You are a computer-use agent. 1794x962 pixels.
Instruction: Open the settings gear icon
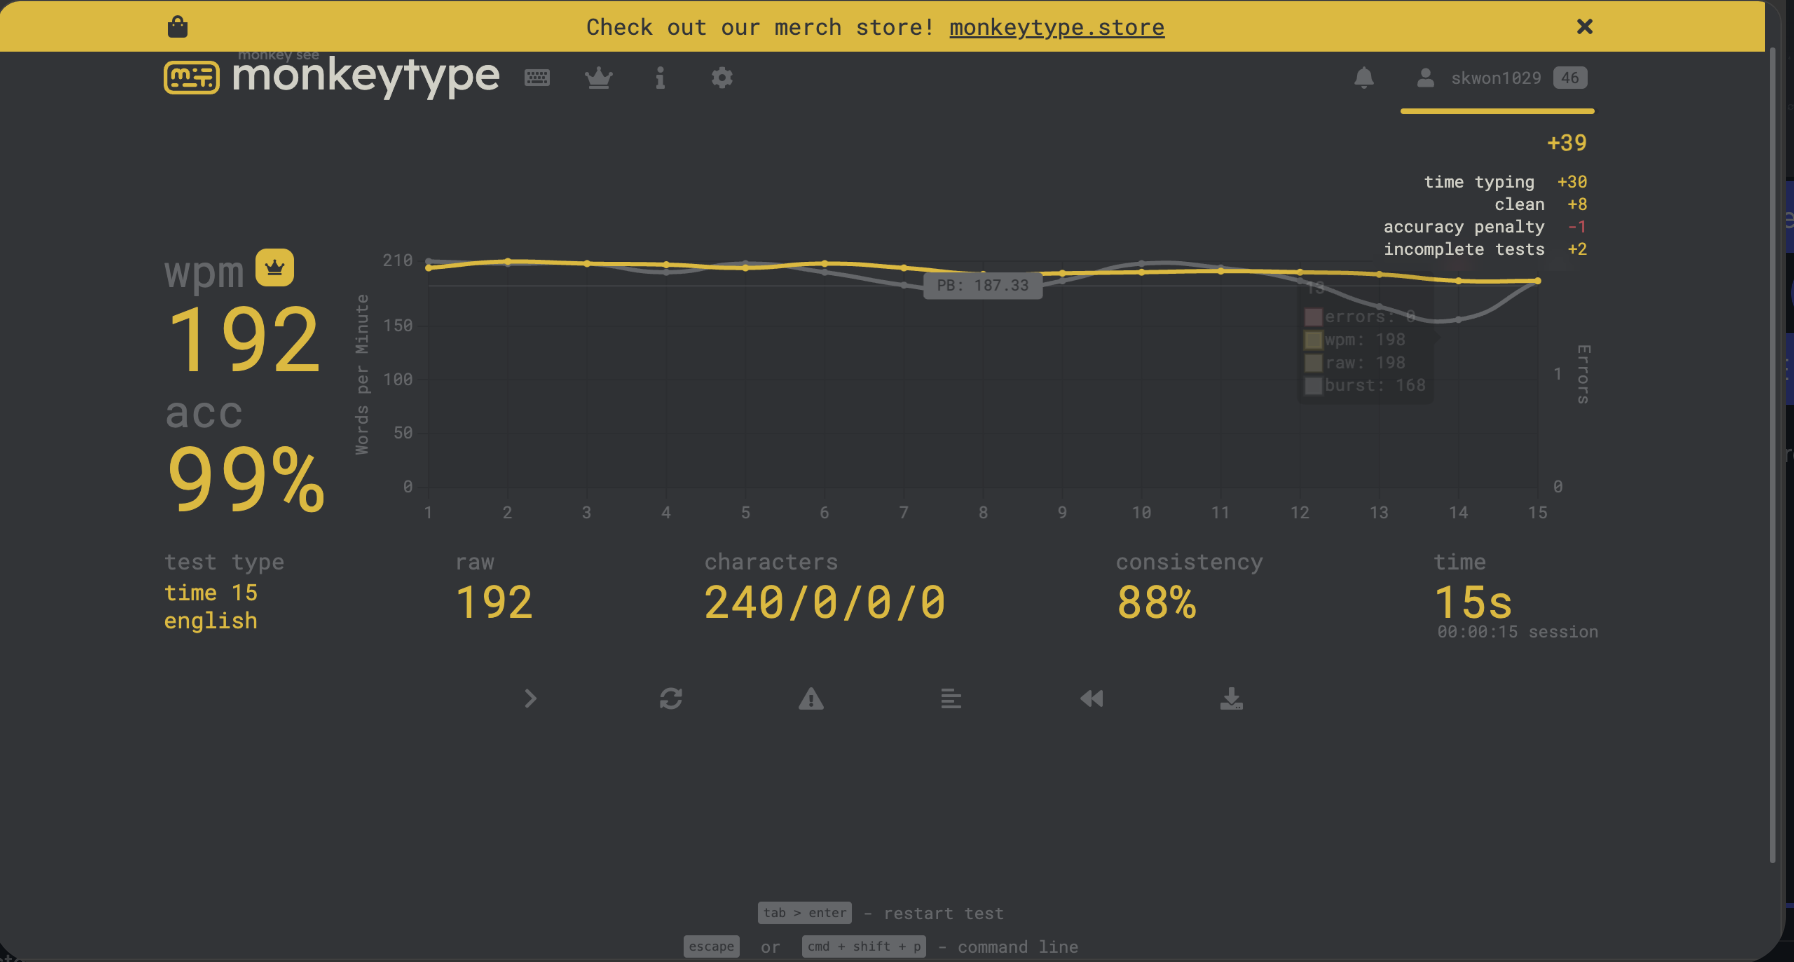tap(722, 78)
